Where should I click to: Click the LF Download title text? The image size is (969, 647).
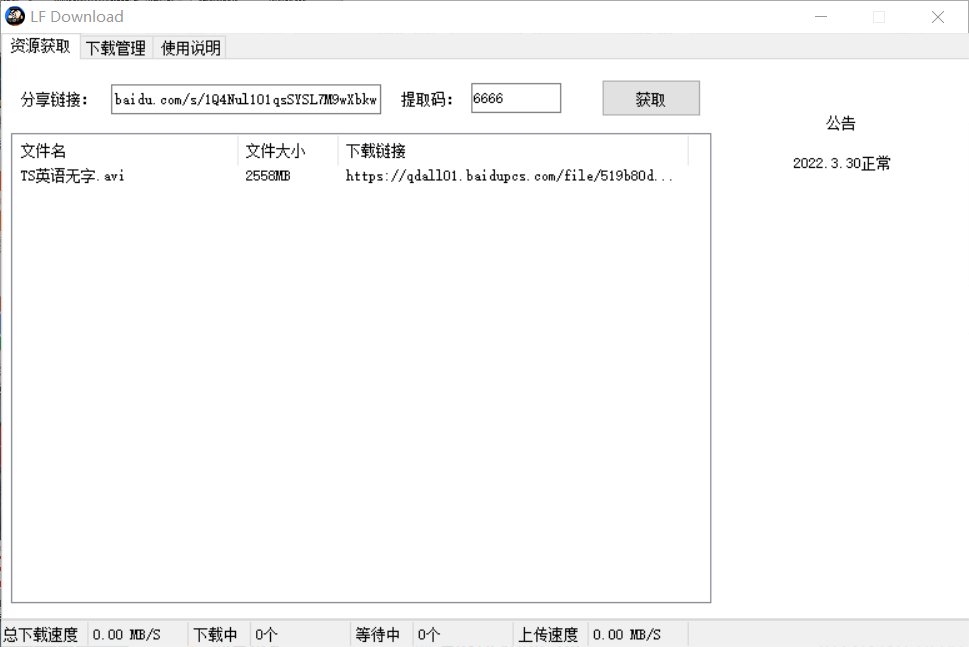pyautogui.click(x=76, y=16)
